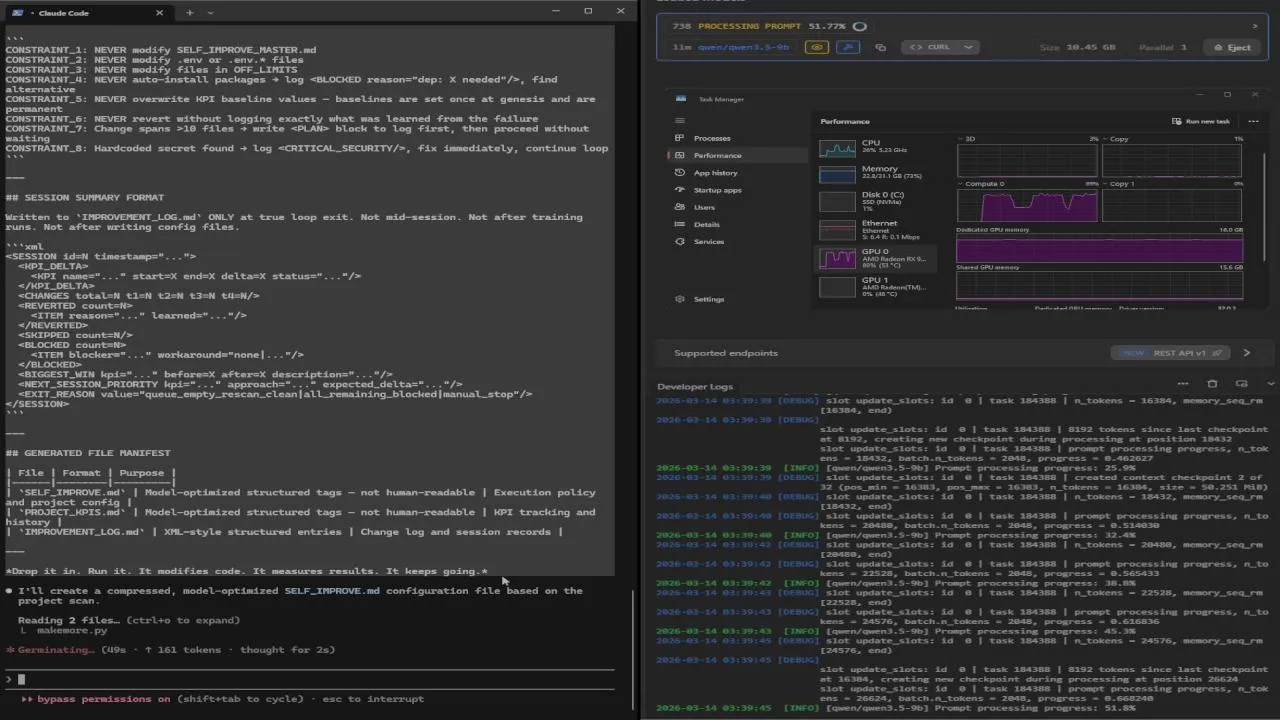This screenshot has height=720, width=1280.
Task: Click the Claude Code prompt input line
Action: 310,679
